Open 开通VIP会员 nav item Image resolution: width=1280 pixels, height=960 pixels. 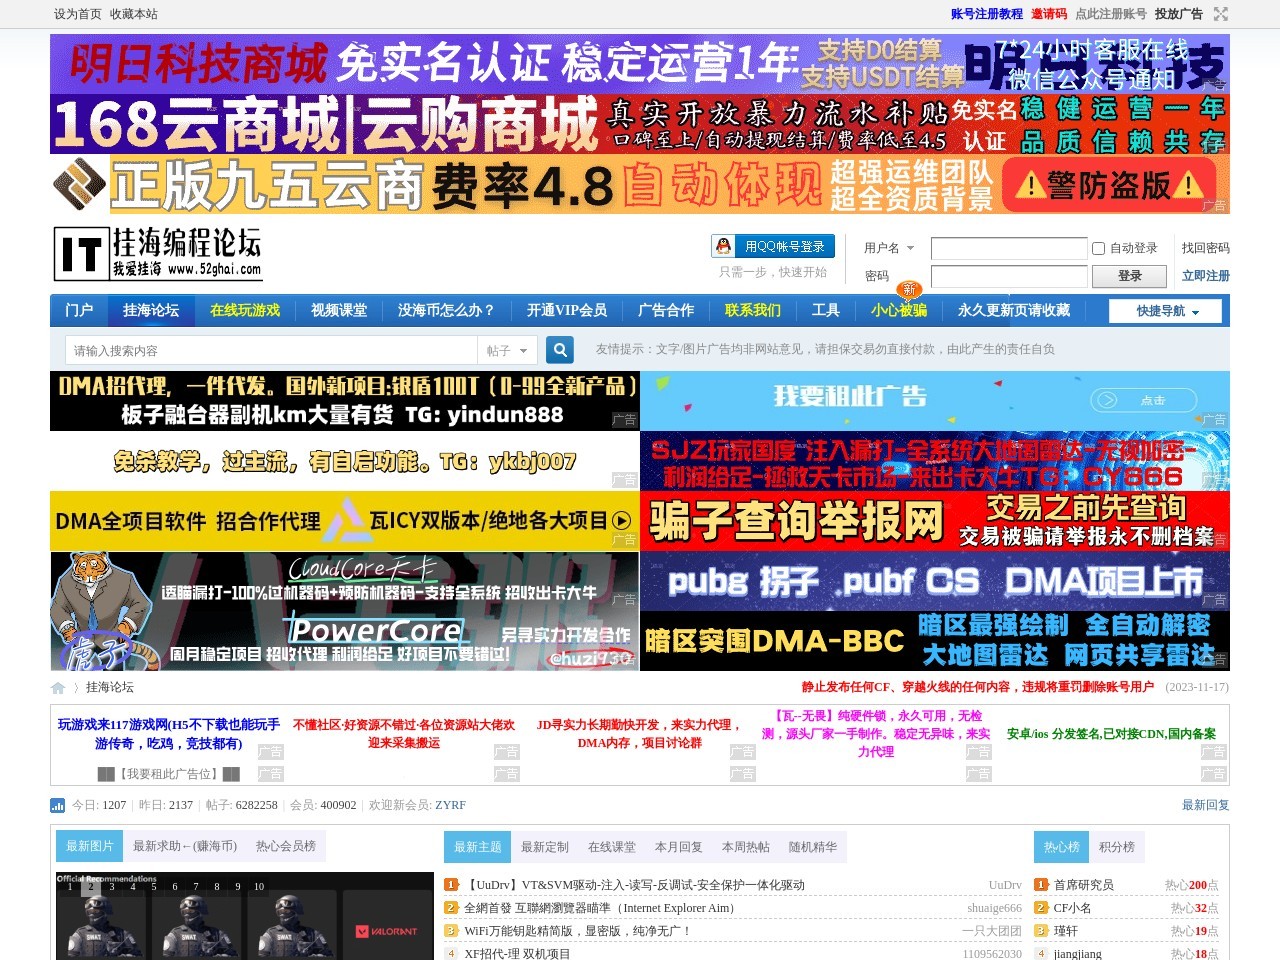point(567,310)
